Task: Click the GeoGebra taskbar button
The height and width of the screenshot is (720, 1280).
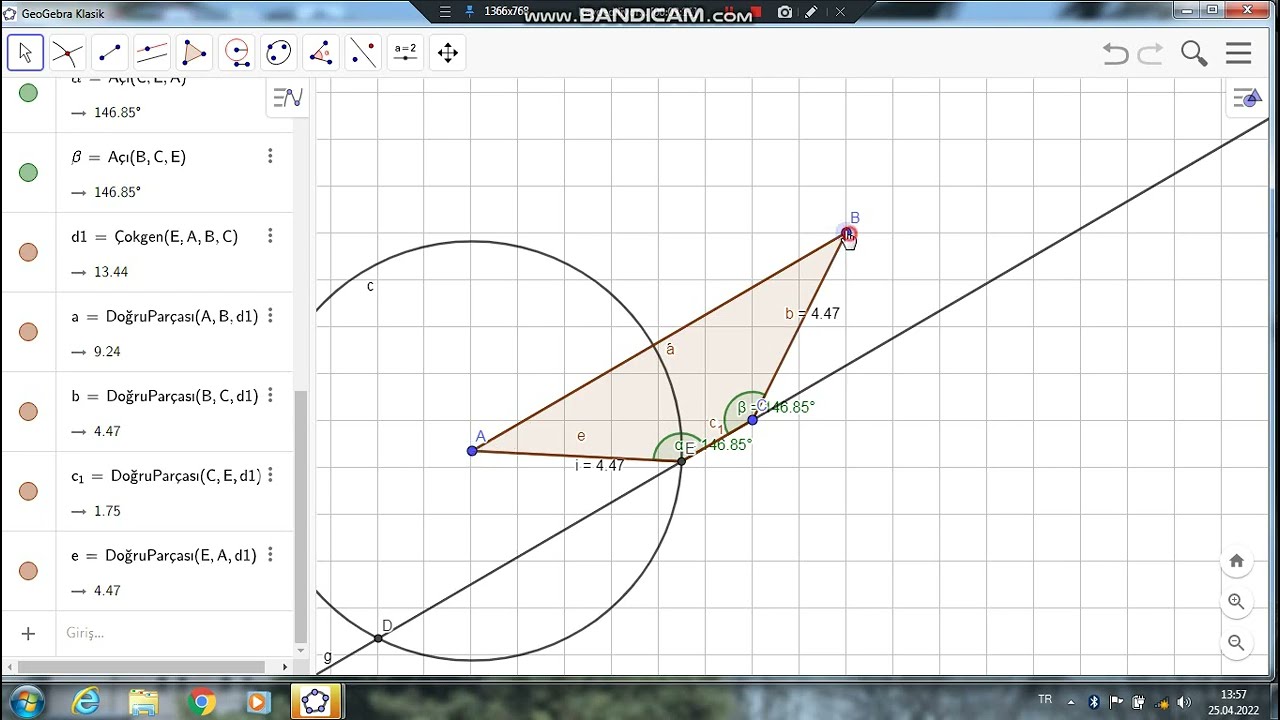Action: pyautogui.click(x=316, y=702)
